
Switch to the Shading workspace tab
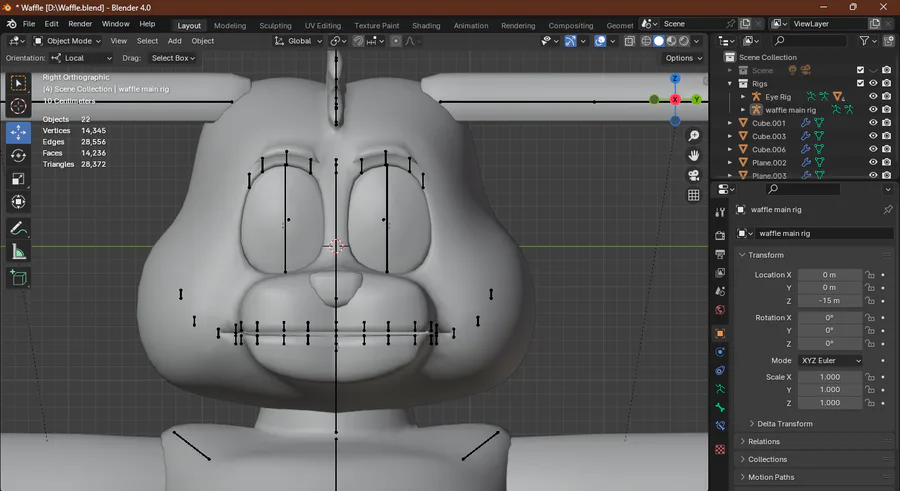[426, 25]
